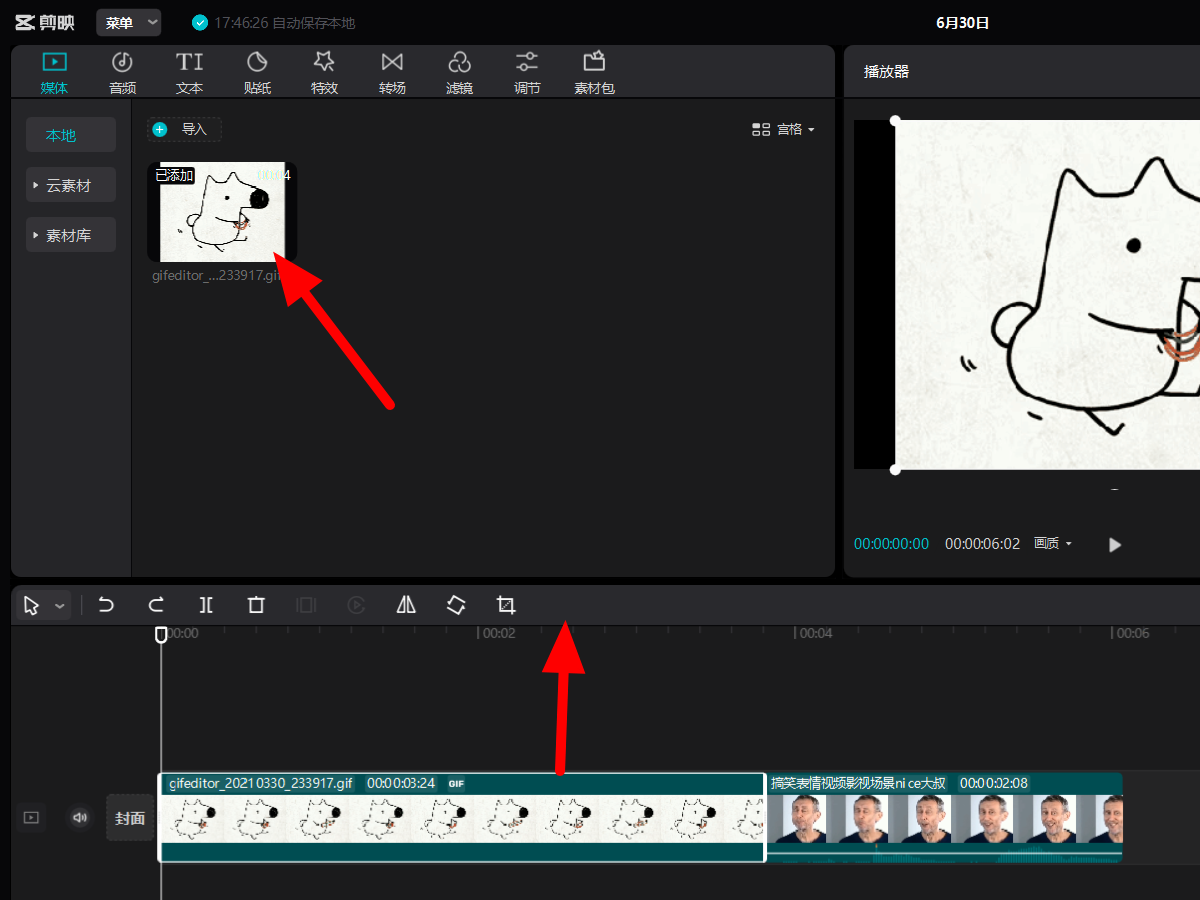Select the split clip tool
Image resolution: width=1200 pixels, height=900 pixels.
(x=206, y=605)
